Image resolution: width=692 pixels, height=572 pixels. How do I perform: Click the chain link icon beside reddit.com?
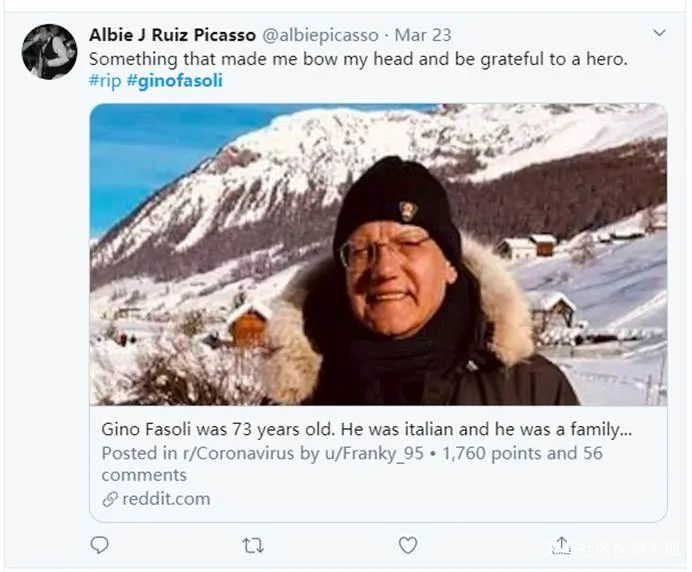tap(109, 498)
